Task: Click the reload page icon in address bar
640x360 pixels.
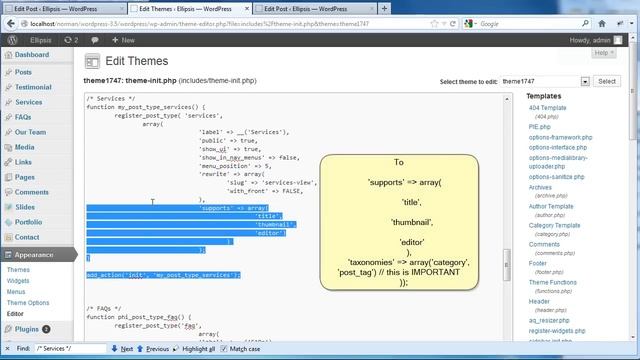Action: coord(453,24)
